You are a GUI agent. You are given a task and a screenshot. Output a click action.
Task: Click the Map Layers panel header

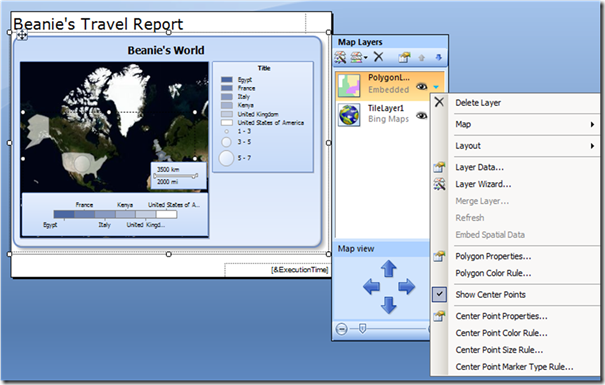coord(390,42)
